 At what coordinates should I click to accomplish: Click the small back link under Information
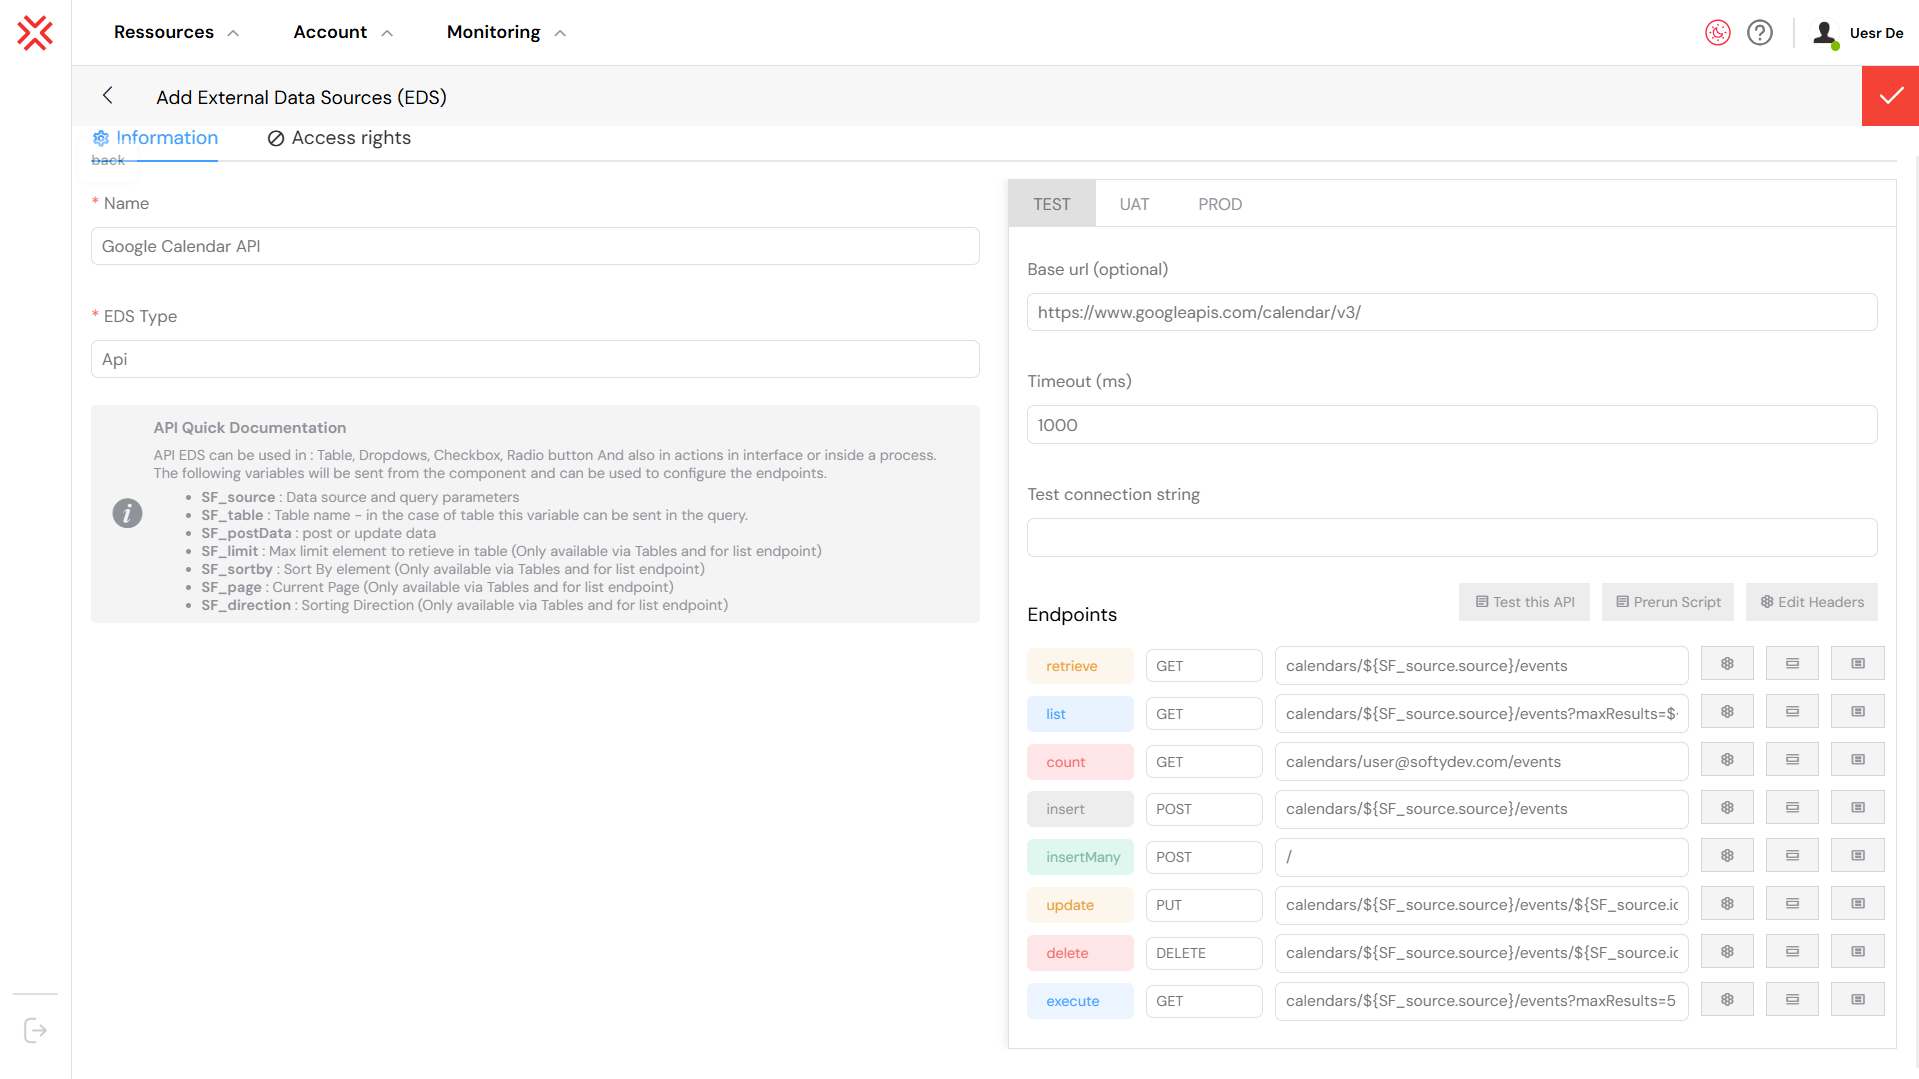(x=108, y=160)
